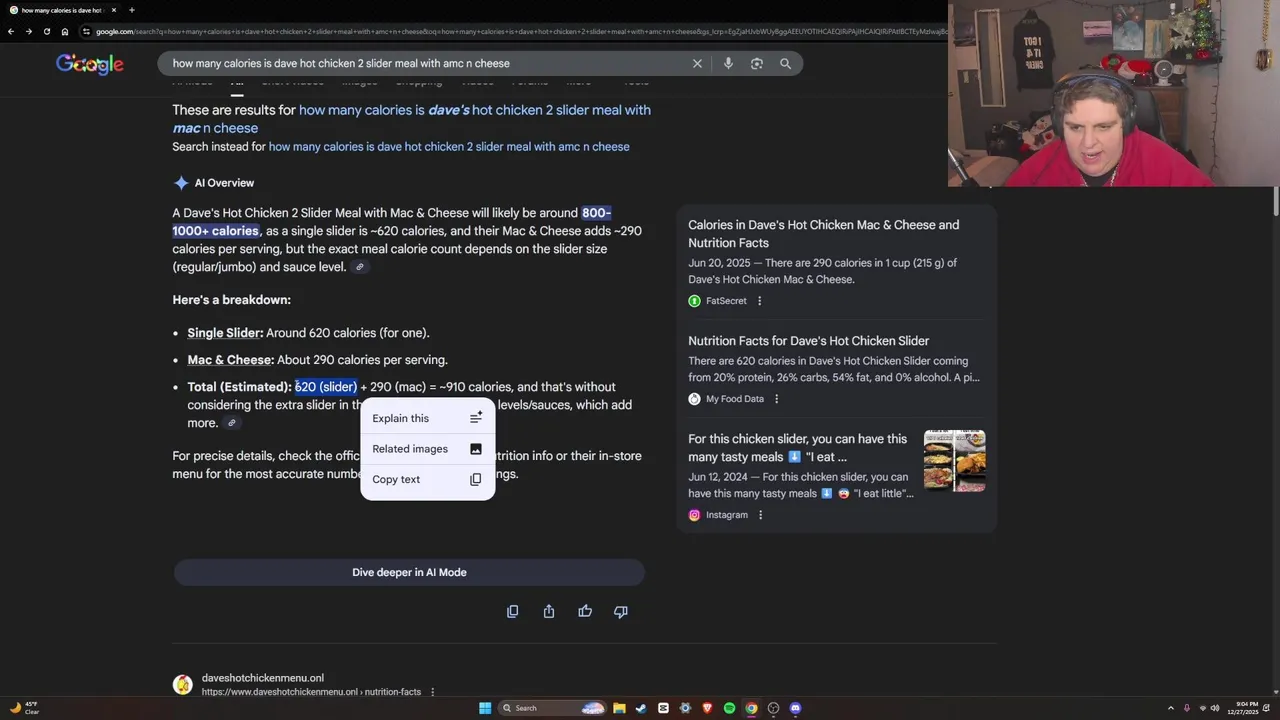Open 'Calories in Dave's Hot Chicken Mac & Cheese' result
Viewport: 1280px width, 720px height.
[x=823, y=234]
